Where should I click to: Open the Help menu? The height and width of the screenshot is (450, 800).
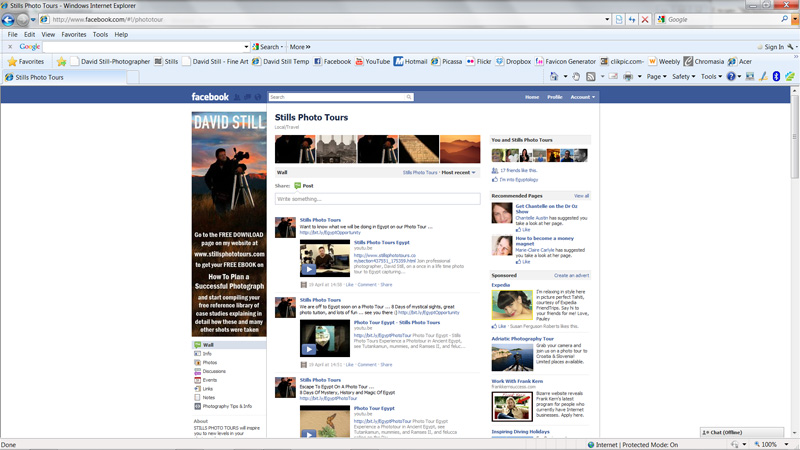pyautogui.click(x=121, y=35)
